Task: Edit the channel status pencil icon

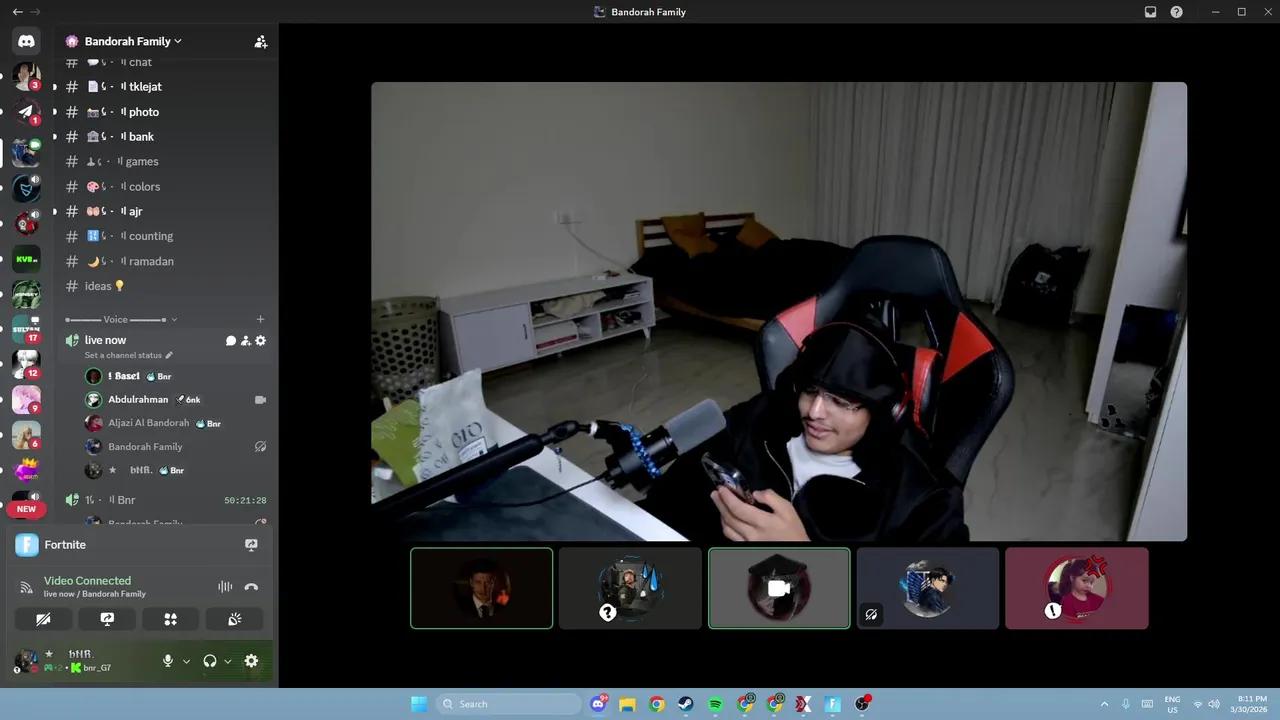Action: point(169,355)
